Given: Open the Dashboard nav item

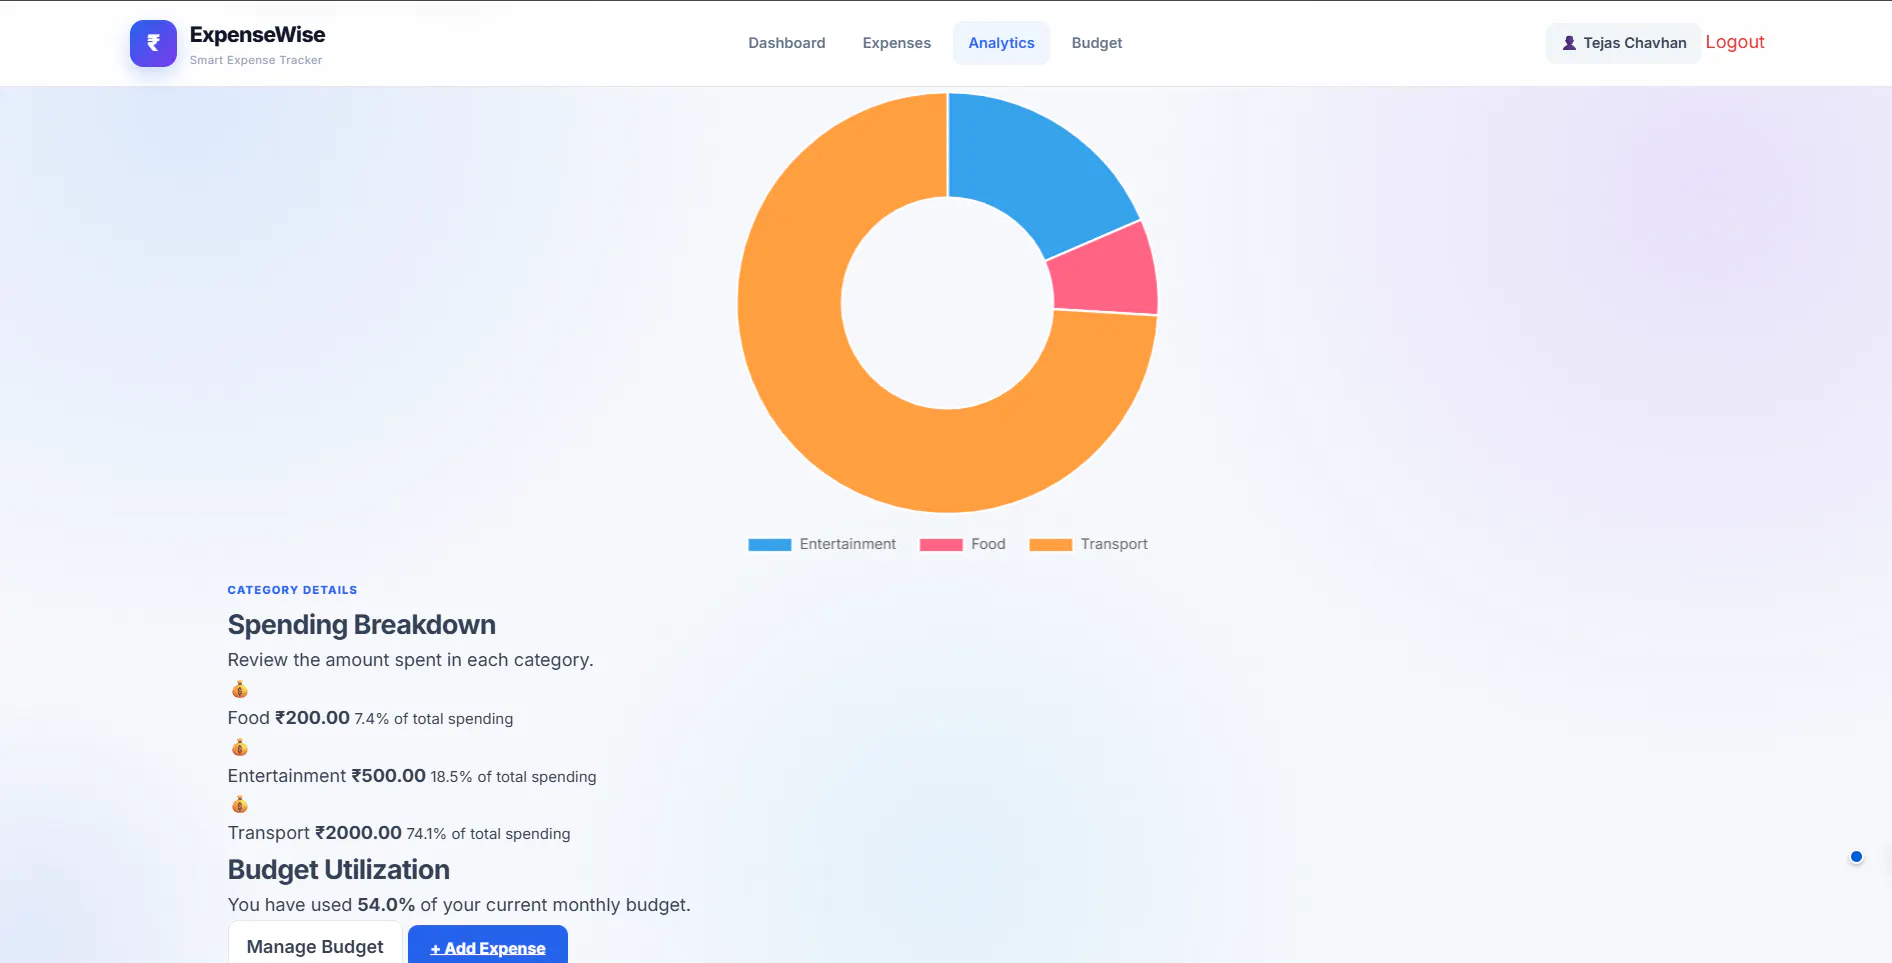Looking at the screenshot, I should (x=787, y=43).
